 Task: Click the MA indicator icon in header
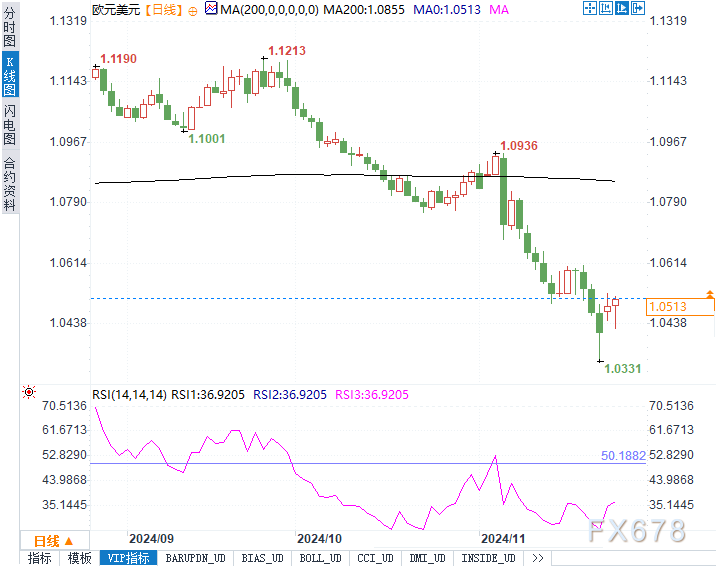coord(210,9)
